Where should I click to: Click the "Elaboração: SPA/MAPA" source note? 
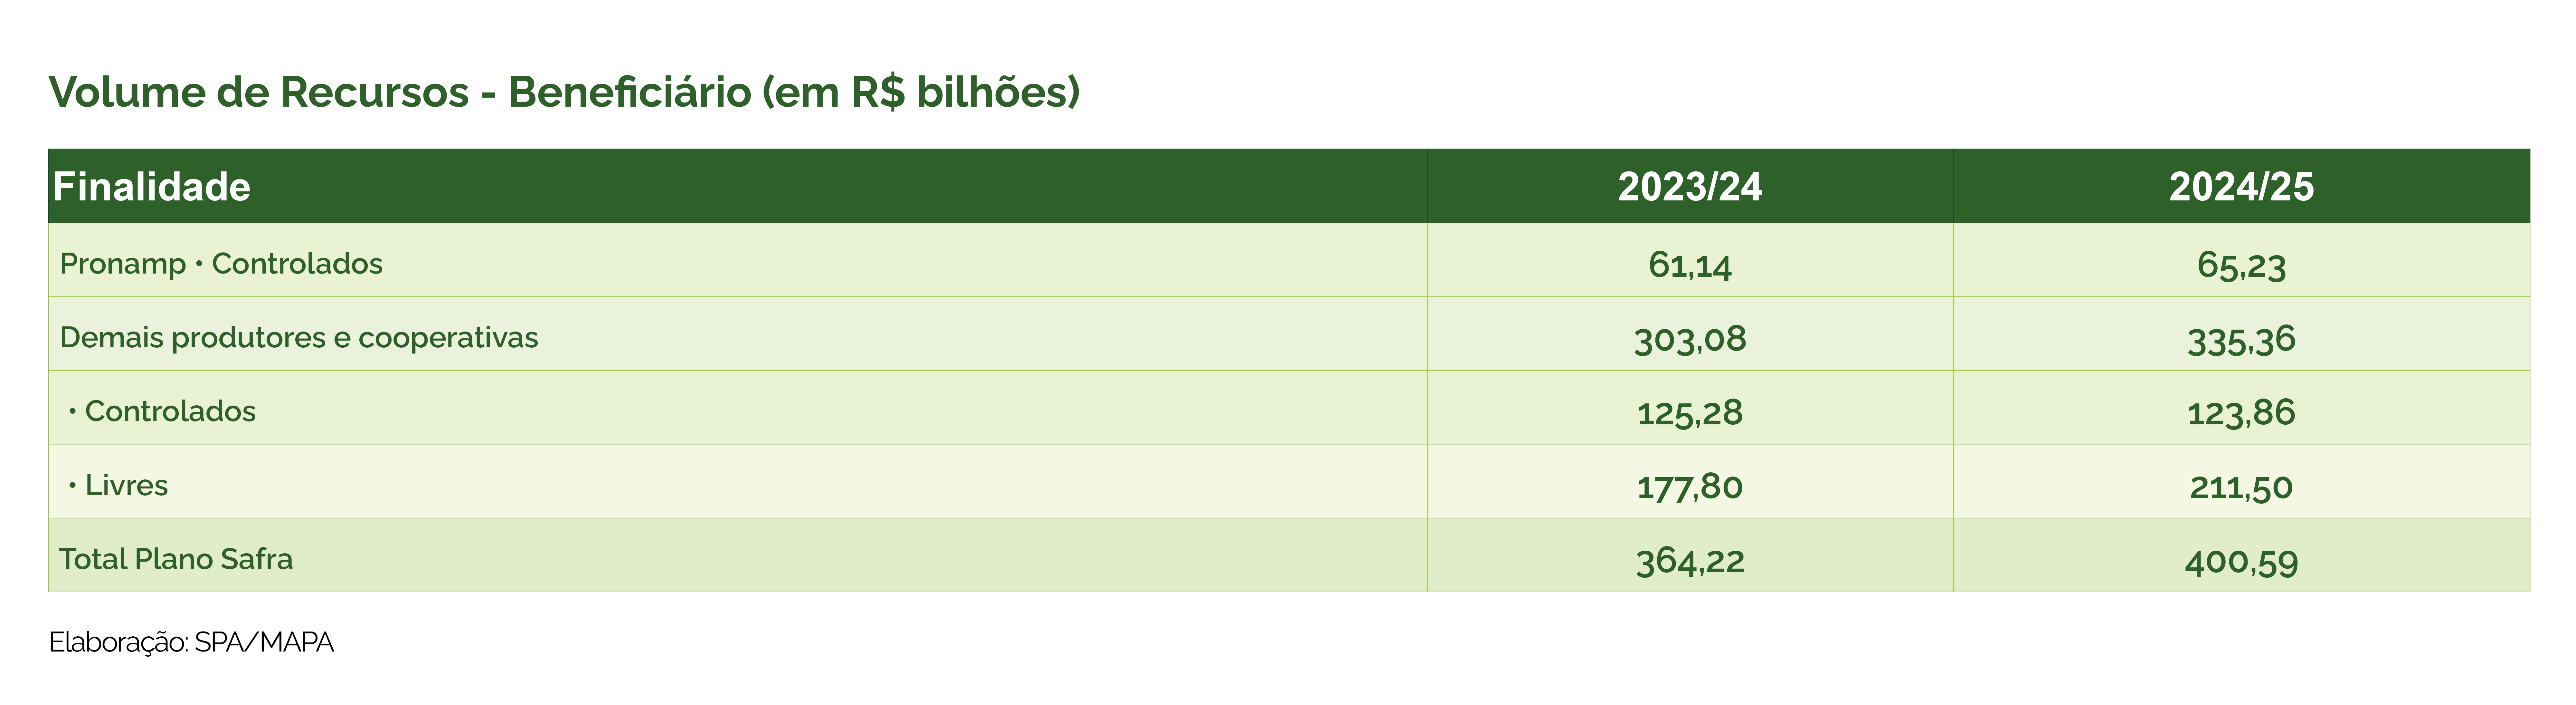click(x=191, y=642)
